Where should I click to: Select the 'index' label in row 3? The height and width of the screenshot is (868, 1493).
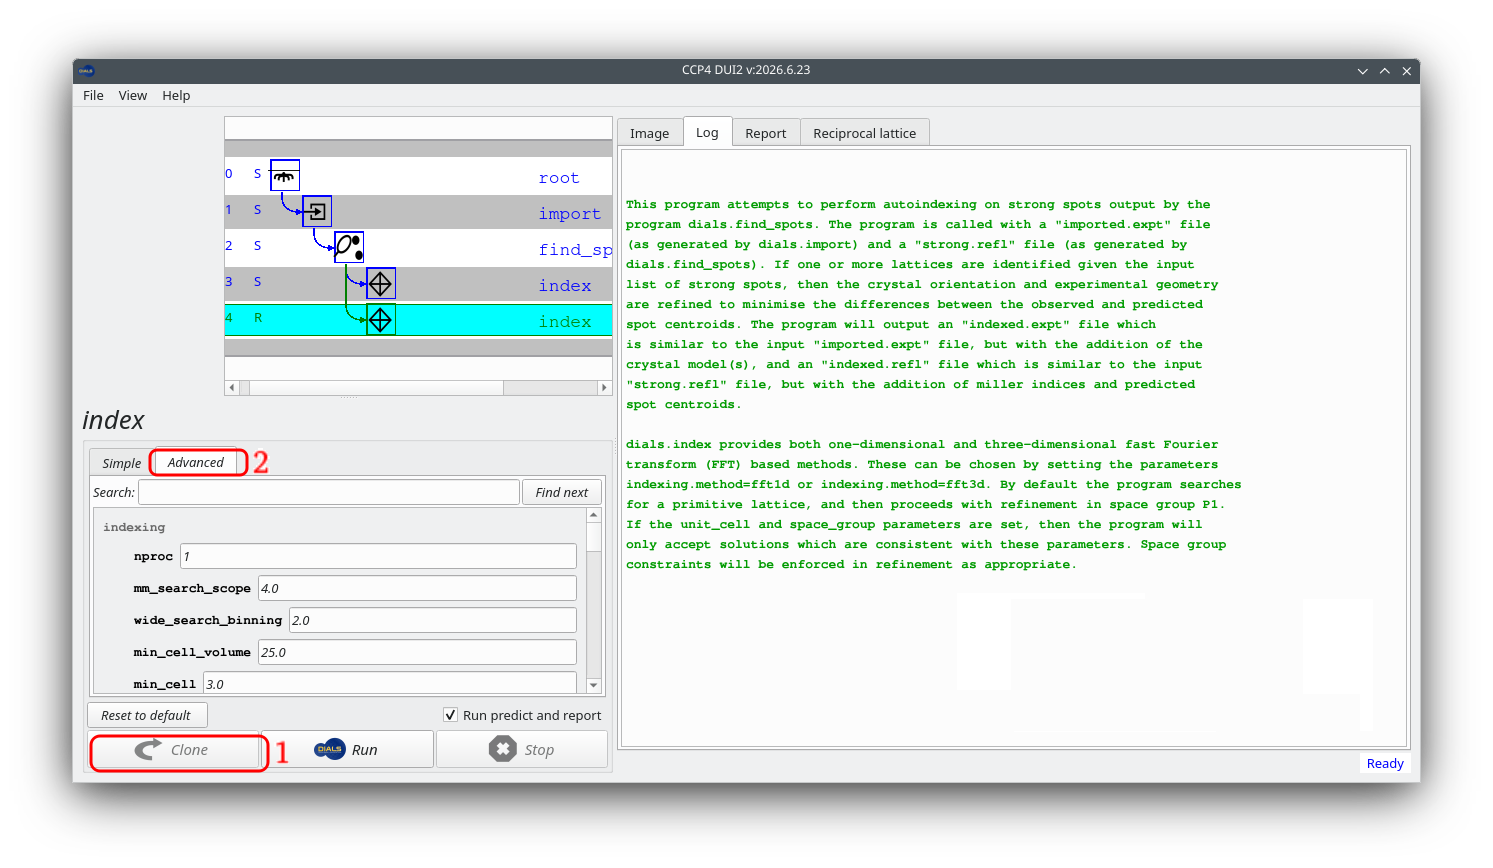click(x=565, y=286)
